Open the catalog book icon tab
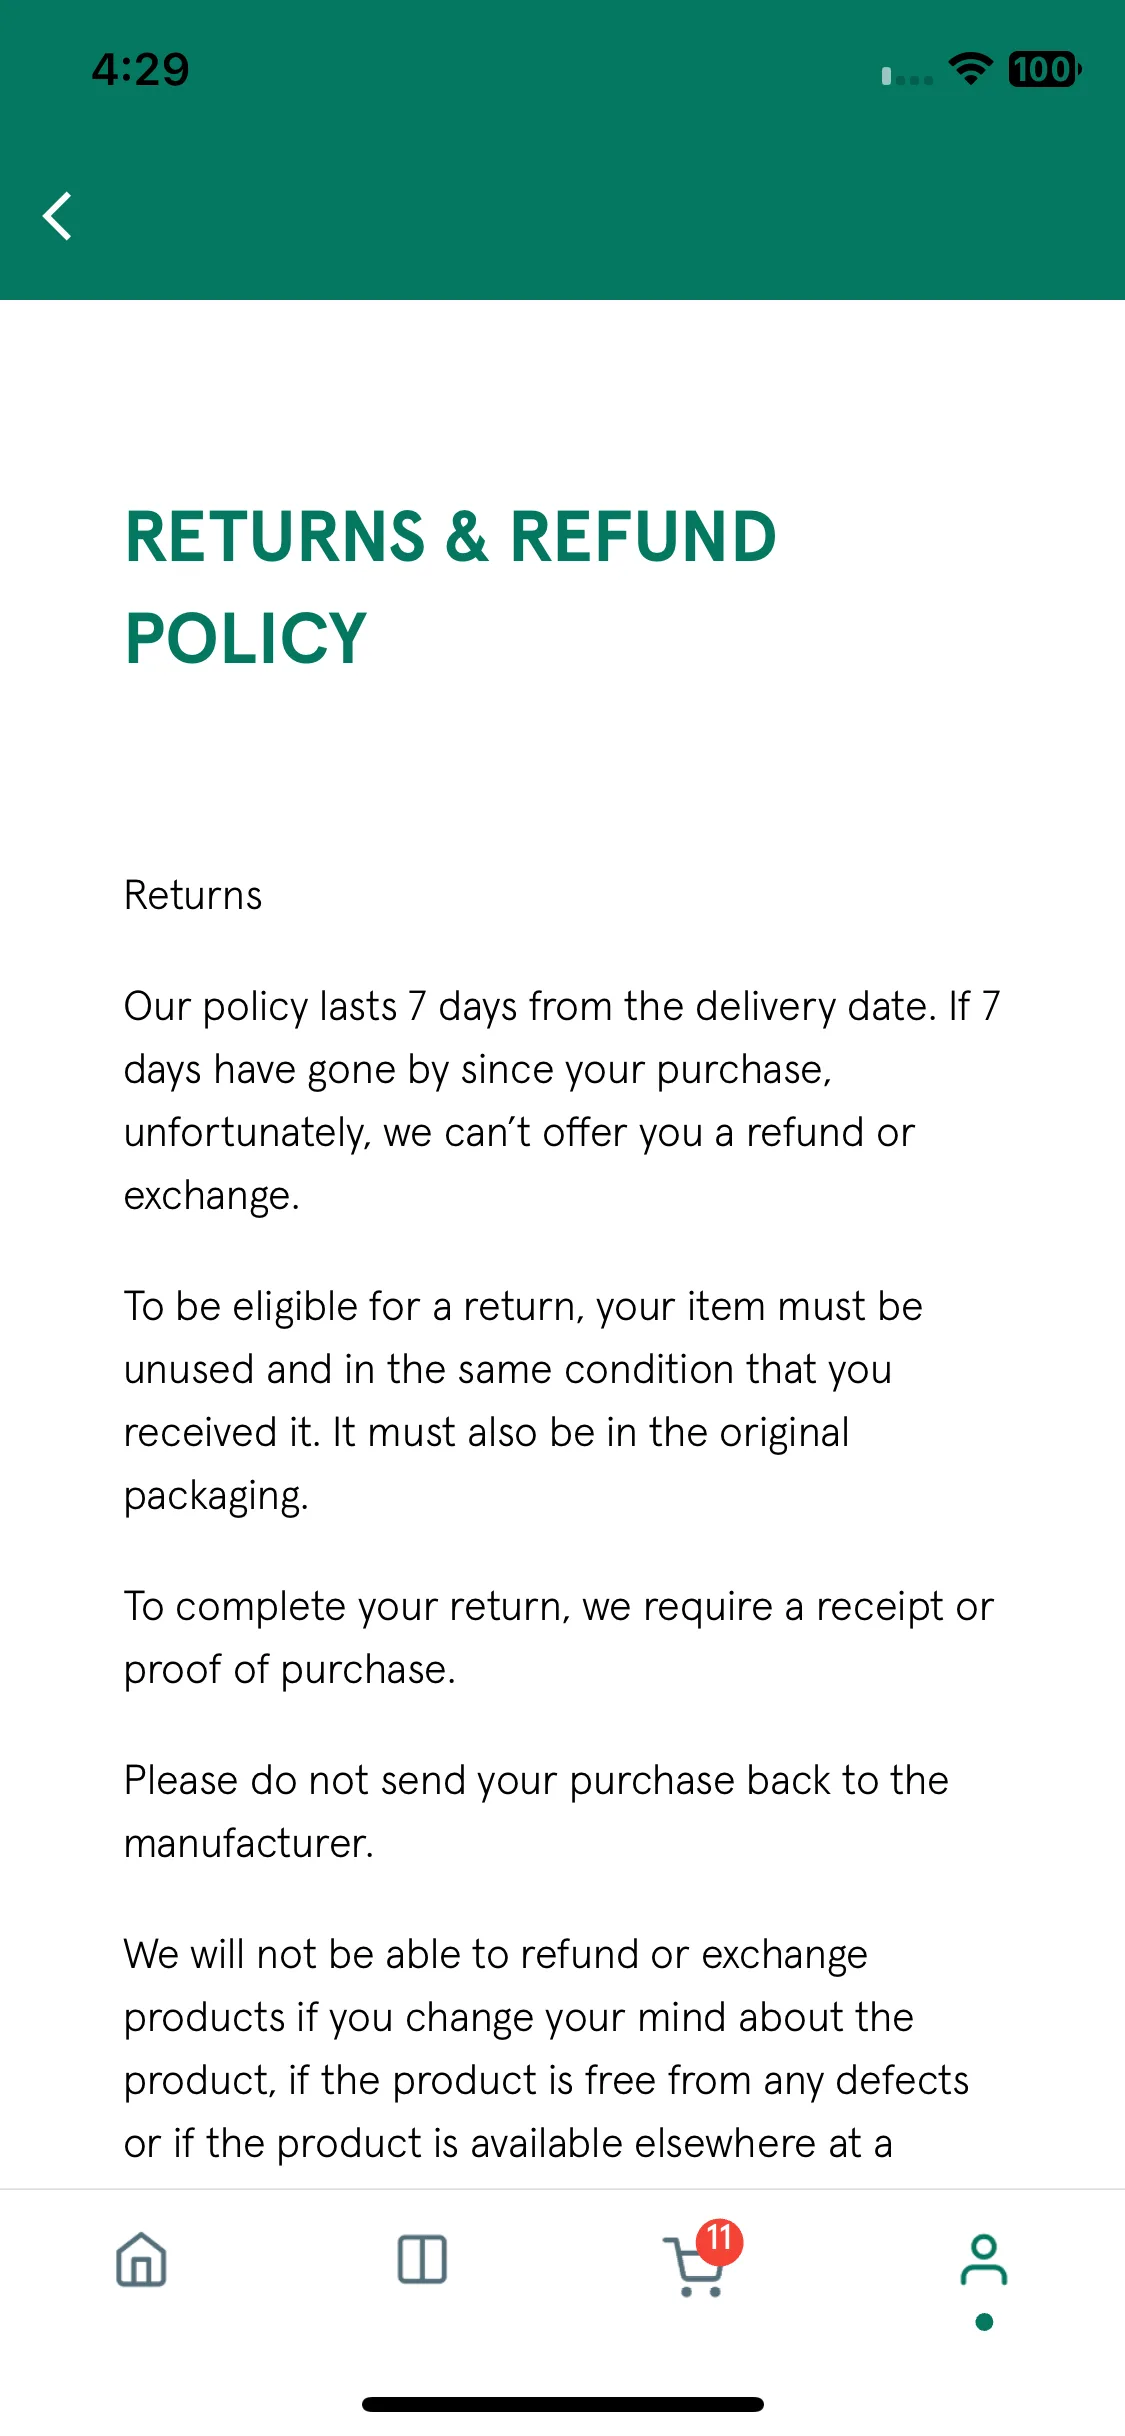Image resolution: width=1125 pixels, height=2436 pixels. (422, 2259)
